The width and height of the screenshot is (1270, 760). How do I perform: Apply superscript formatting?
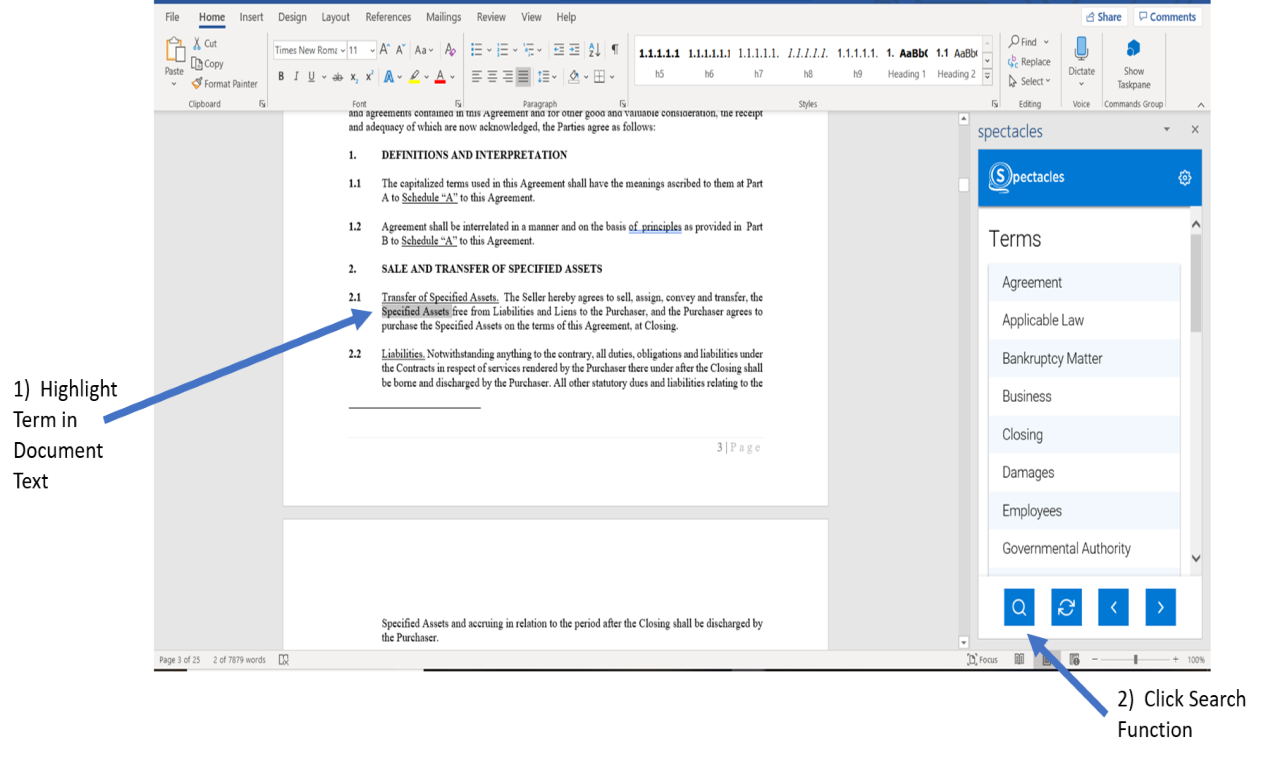coord(369,77)
